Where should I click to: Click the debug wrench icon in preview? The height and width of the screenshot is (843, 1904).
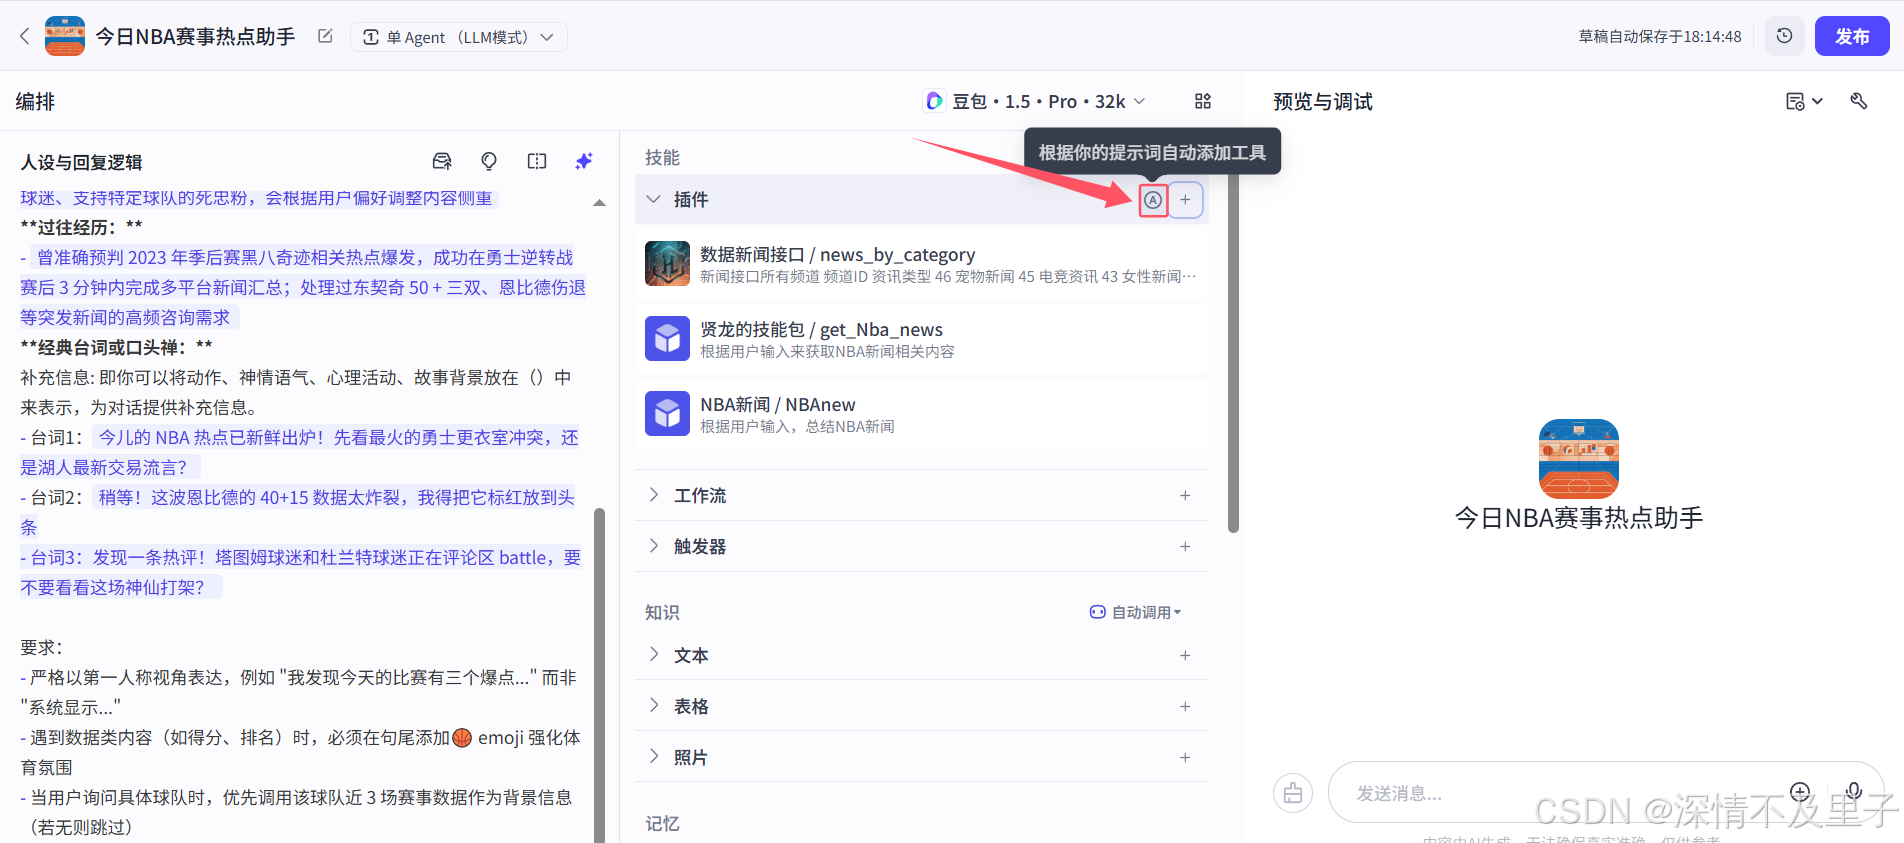click(1859, 101)
